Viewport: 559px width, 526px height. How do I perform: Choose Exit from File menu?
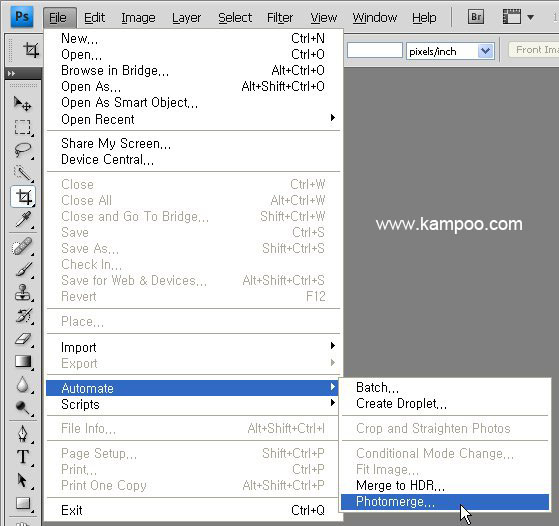coord(193,510)
